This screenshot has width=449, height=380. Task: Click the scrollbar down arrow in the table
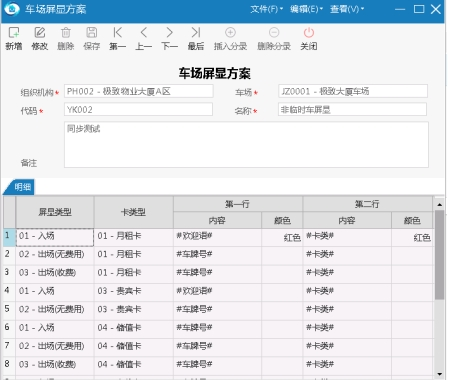[440, 374]
